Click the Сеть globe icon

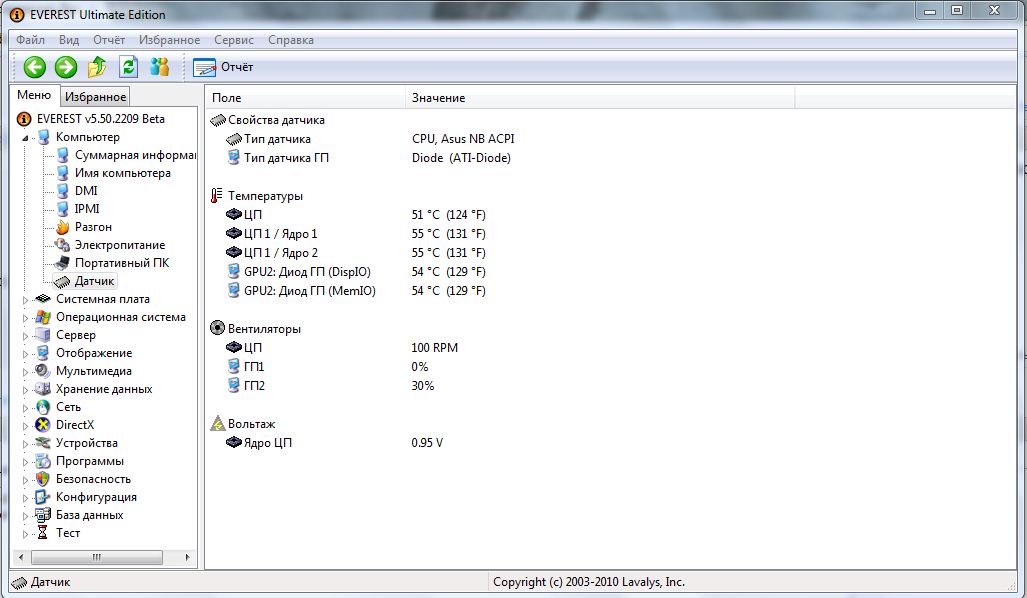(43, 407)
